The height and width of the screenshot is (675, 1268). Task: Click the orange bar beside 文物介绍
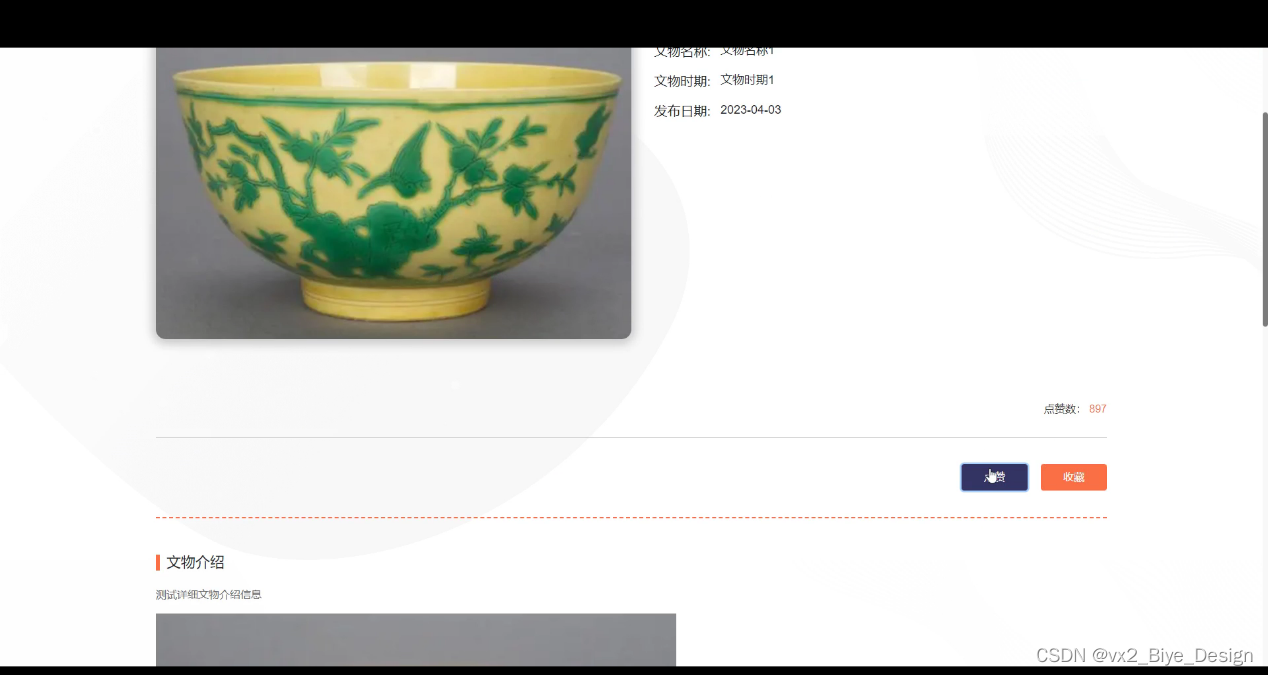(x=158, y=562)
